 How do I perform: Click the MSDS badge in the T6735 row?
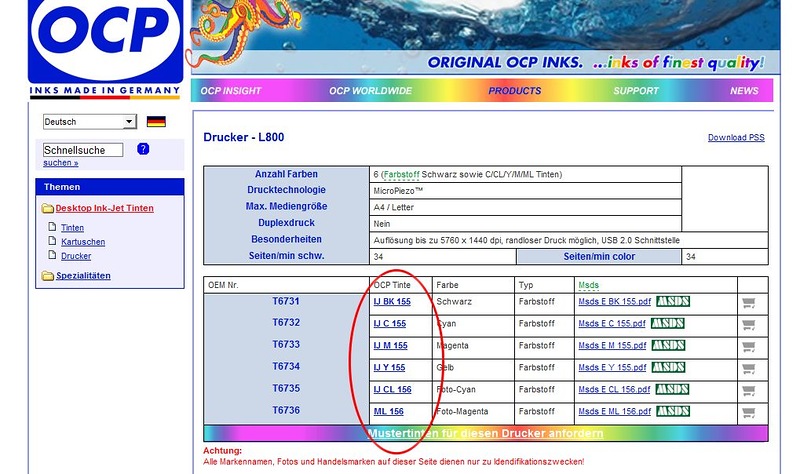pos(672,389)
